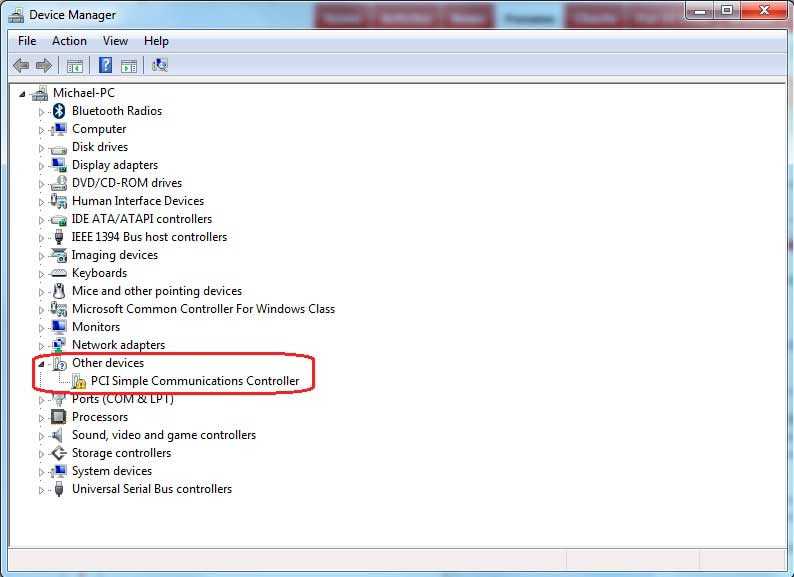Click the Show/Hide Action Pane toolbar icon
Viewport: 794px width, 577px height.
129,66
